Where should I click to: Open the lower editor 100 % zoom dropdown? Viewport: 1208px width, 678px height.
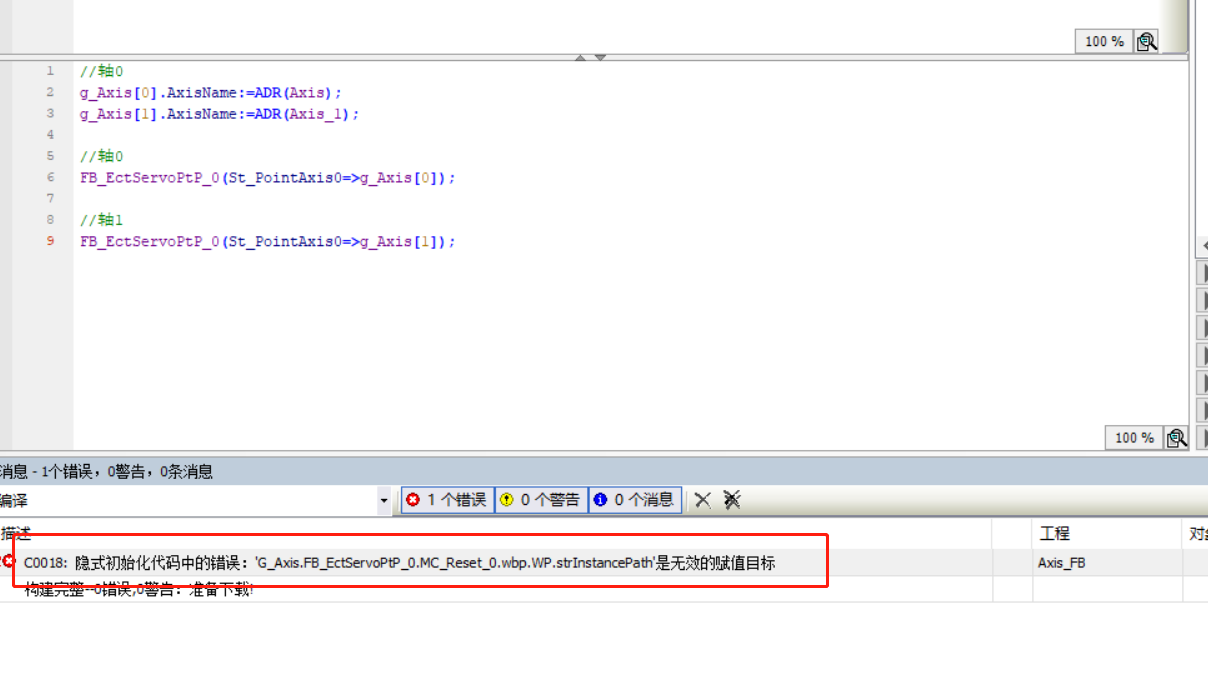point(1133,438)
